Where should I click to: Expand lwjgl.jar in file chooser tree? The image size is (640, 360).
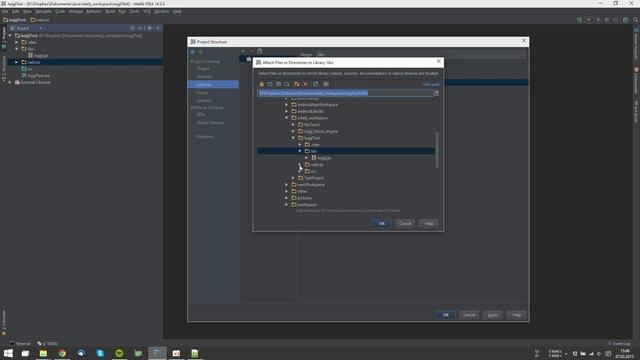coord(307,158)
